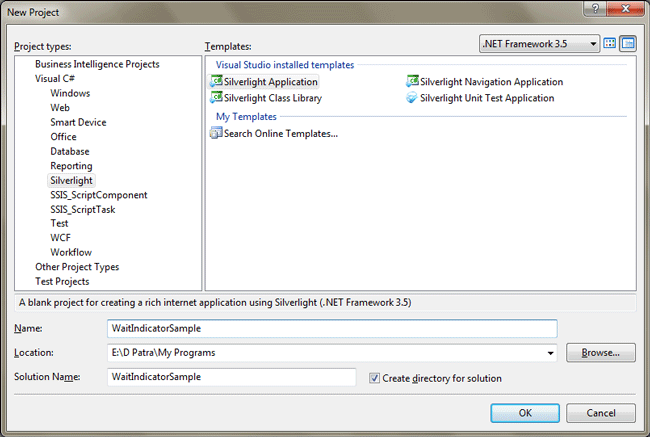Viewport: 650px width, 437px height.
Task: Click the Cancel button
Action: [x=601, y=413]
